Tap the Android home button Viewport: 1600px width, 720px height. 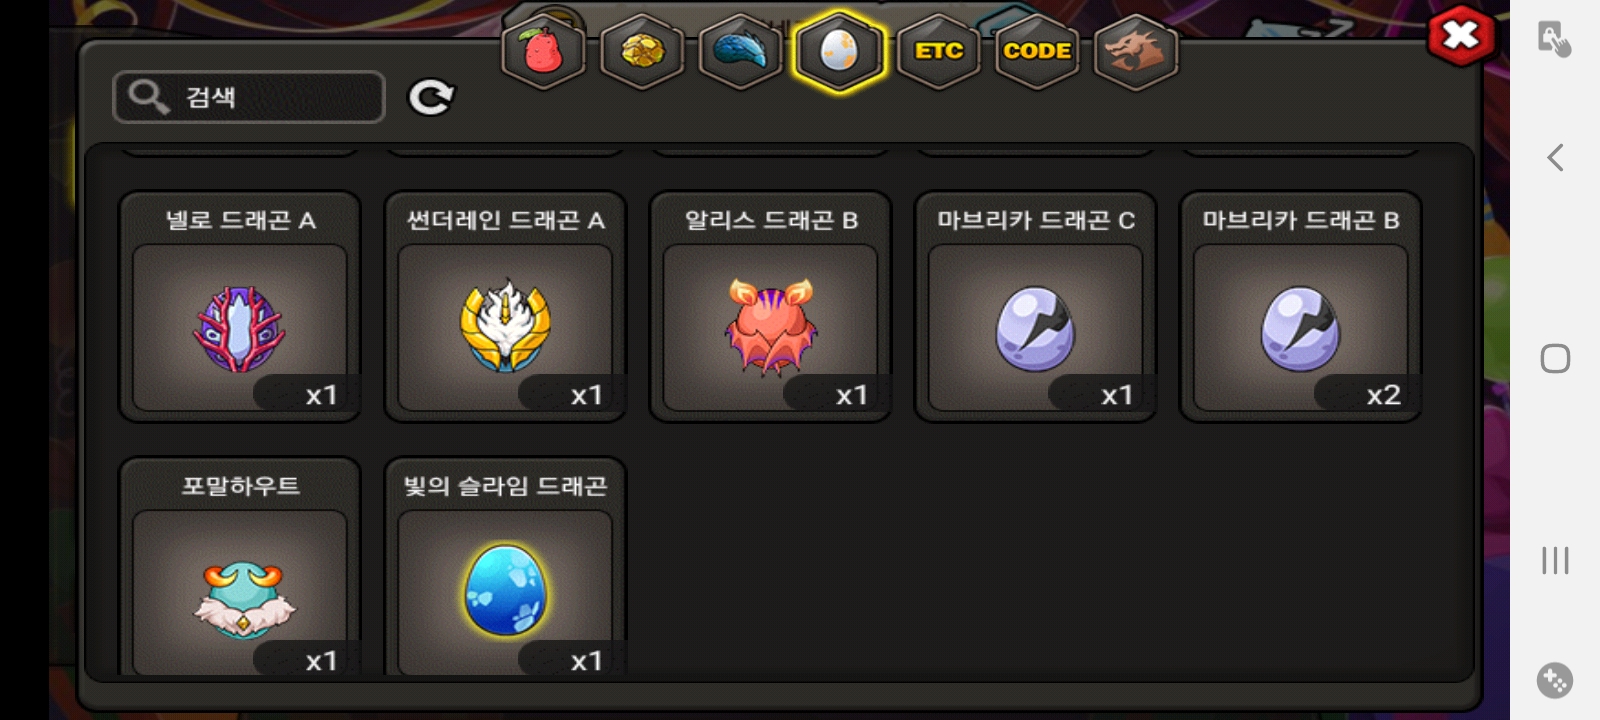coord(1555,358)
